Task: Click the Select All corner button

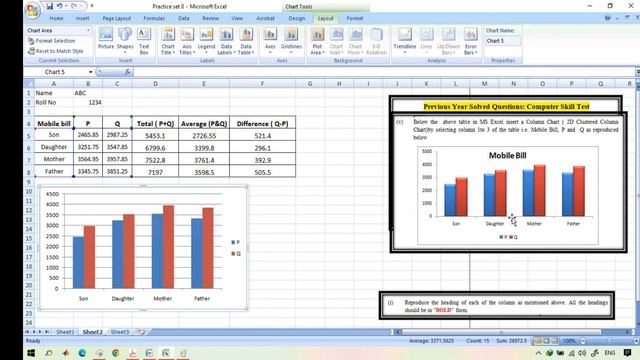Action: point(29,84)
